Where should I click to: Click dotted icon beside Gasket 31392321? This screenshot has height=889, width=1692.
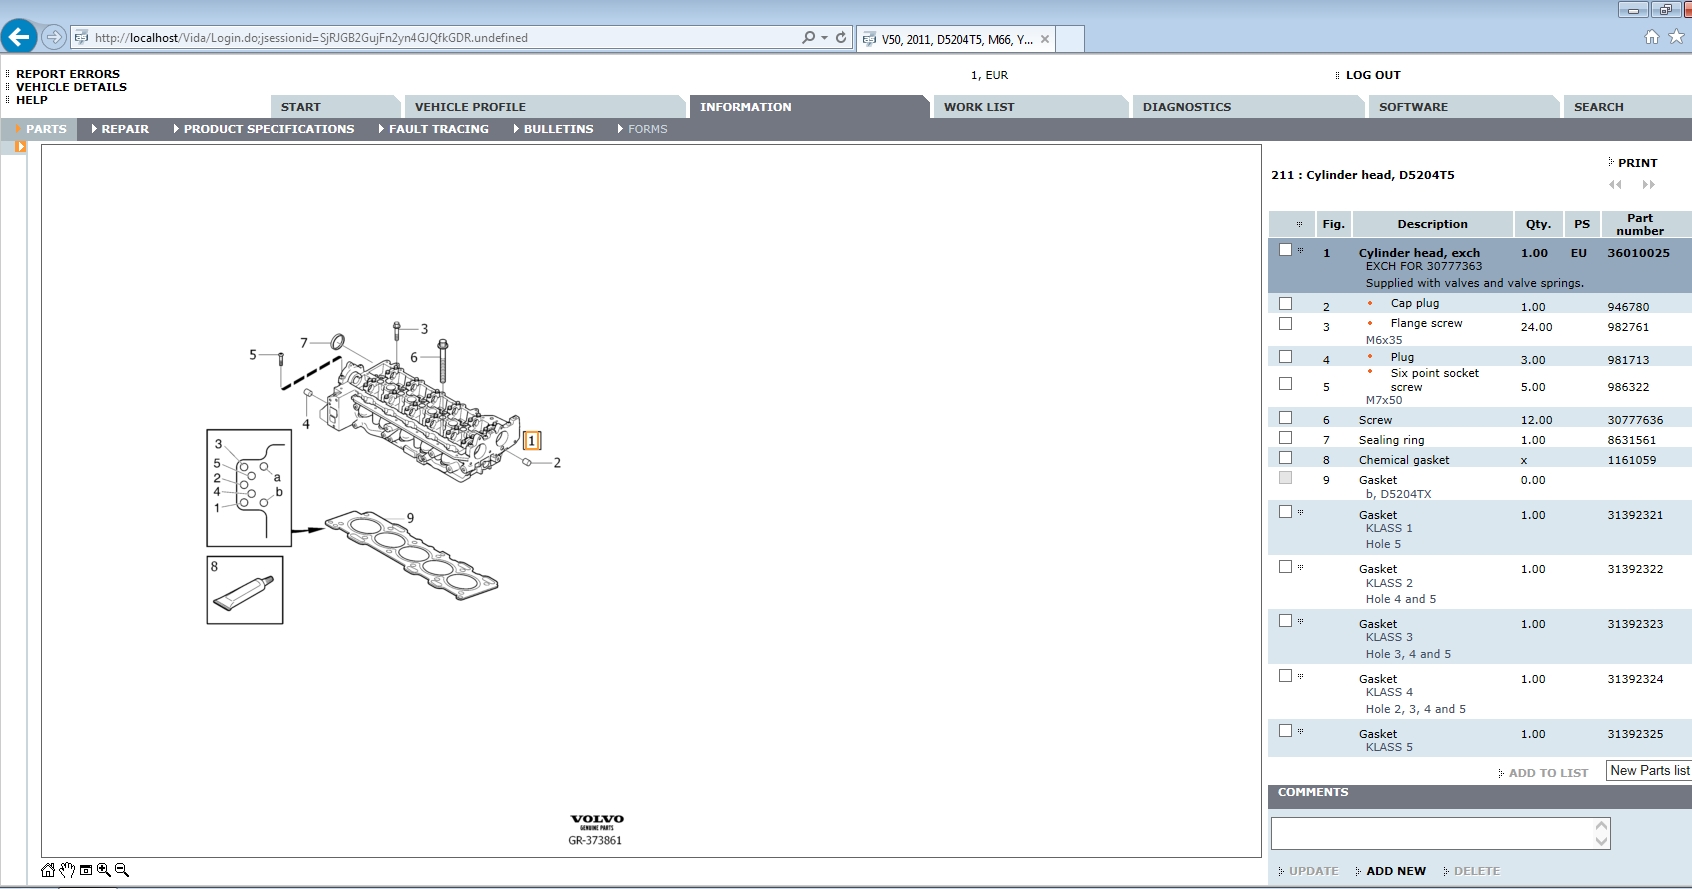[1300, 512]
